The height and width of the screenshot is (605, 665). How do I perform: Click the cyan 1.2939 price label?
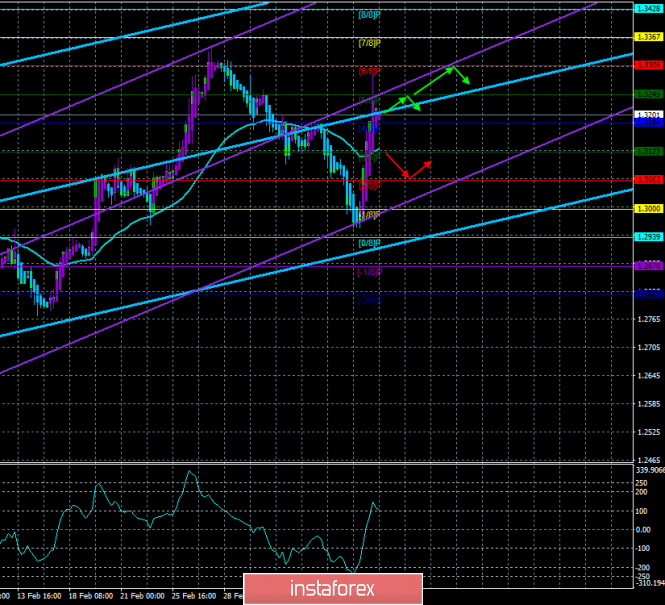649,237
